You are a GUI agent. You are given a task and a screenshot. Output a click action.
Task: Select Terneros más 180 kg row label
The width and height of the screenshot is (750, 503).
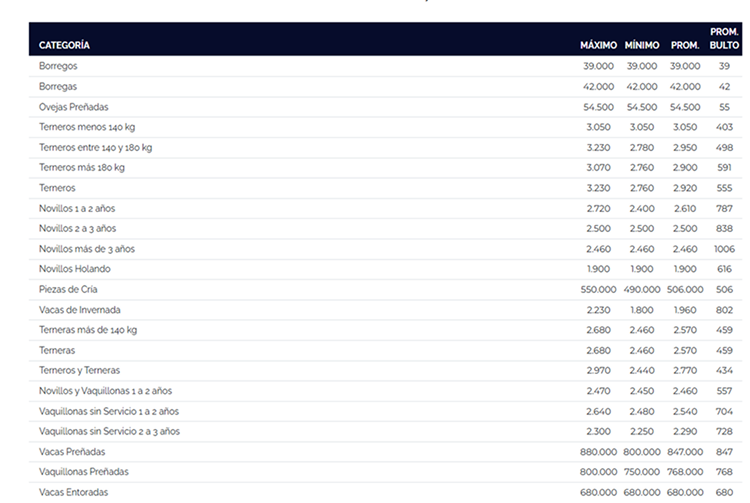(82, 168)
